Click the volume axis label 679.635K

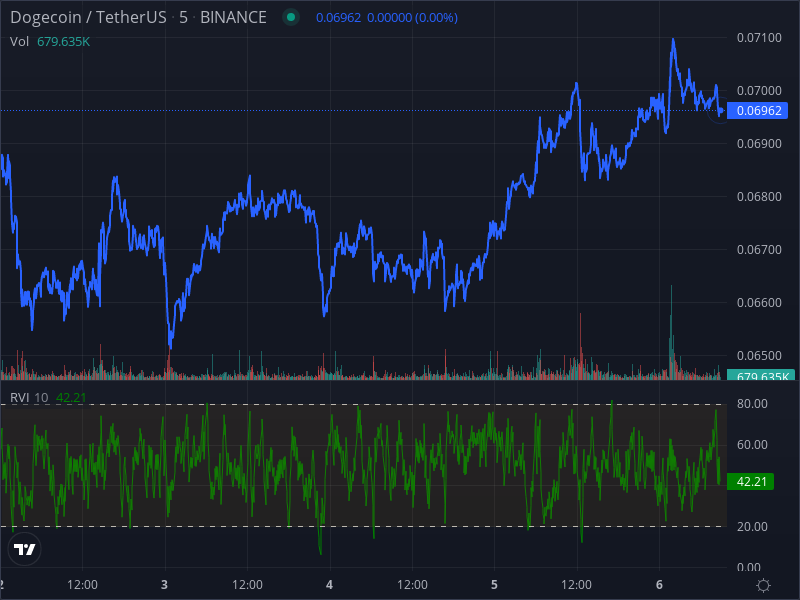[x=761, y=375]
